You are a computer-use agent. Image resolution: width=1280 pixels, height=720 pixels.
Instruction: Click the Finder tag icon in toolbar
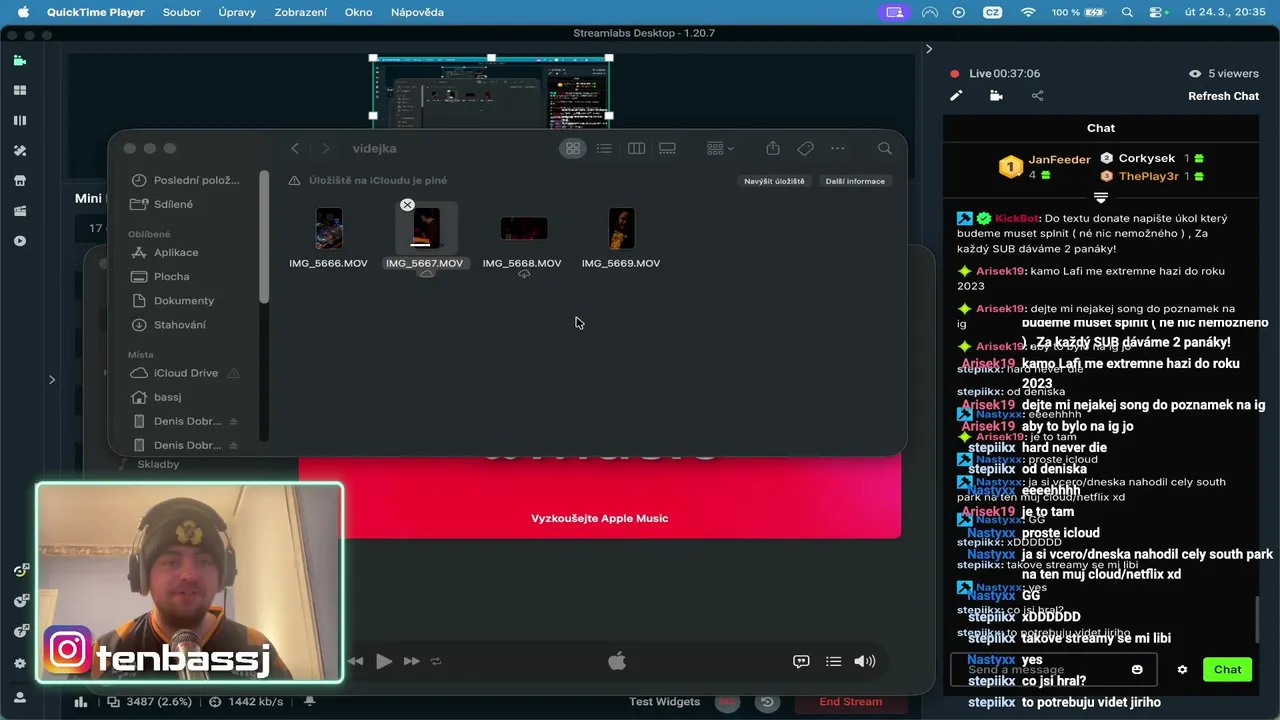tap(805, 148)
